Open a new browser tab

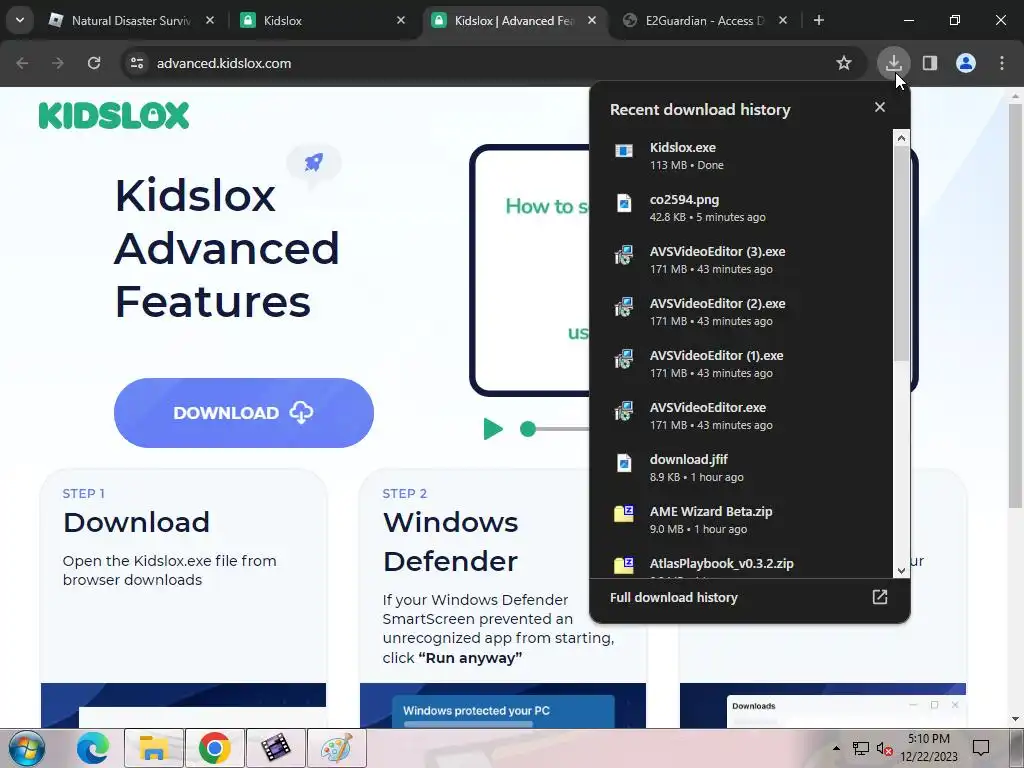click(x=819, y=20)
